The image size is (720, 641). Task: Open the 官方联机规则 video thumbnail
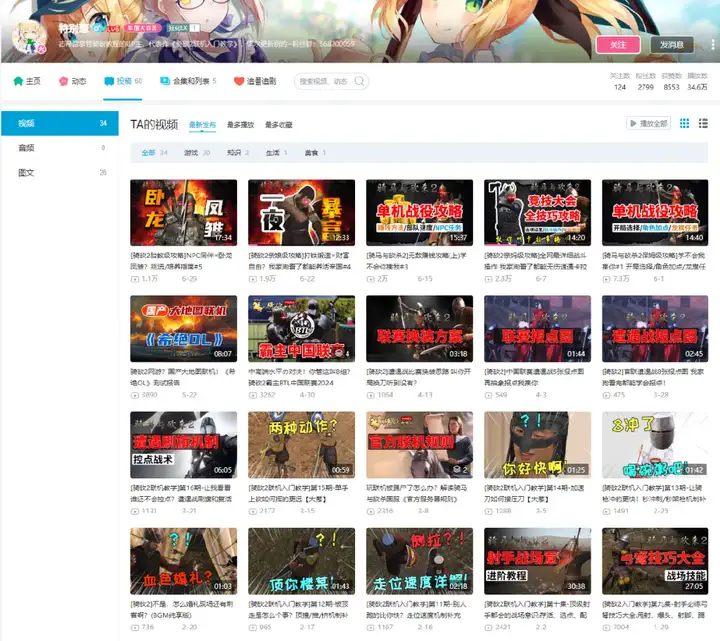coord(420,445)
